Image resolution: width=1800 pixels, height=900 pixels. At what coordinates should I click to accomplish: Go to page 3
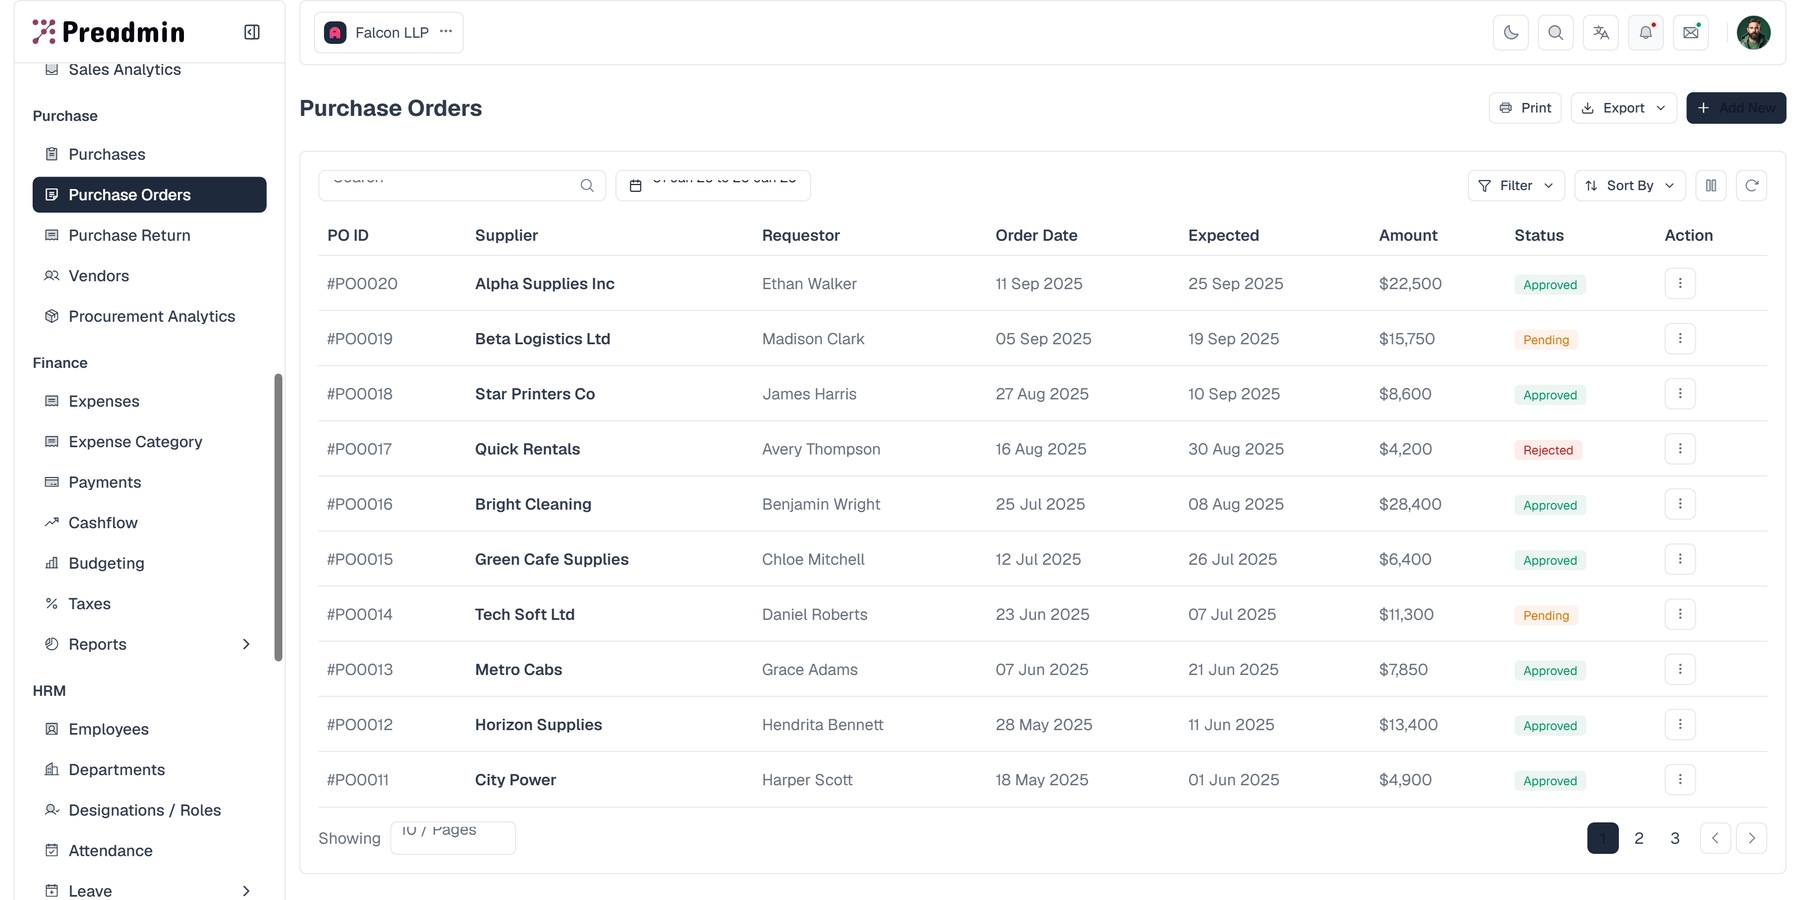pyautogui.click(x=1675, y=838)
